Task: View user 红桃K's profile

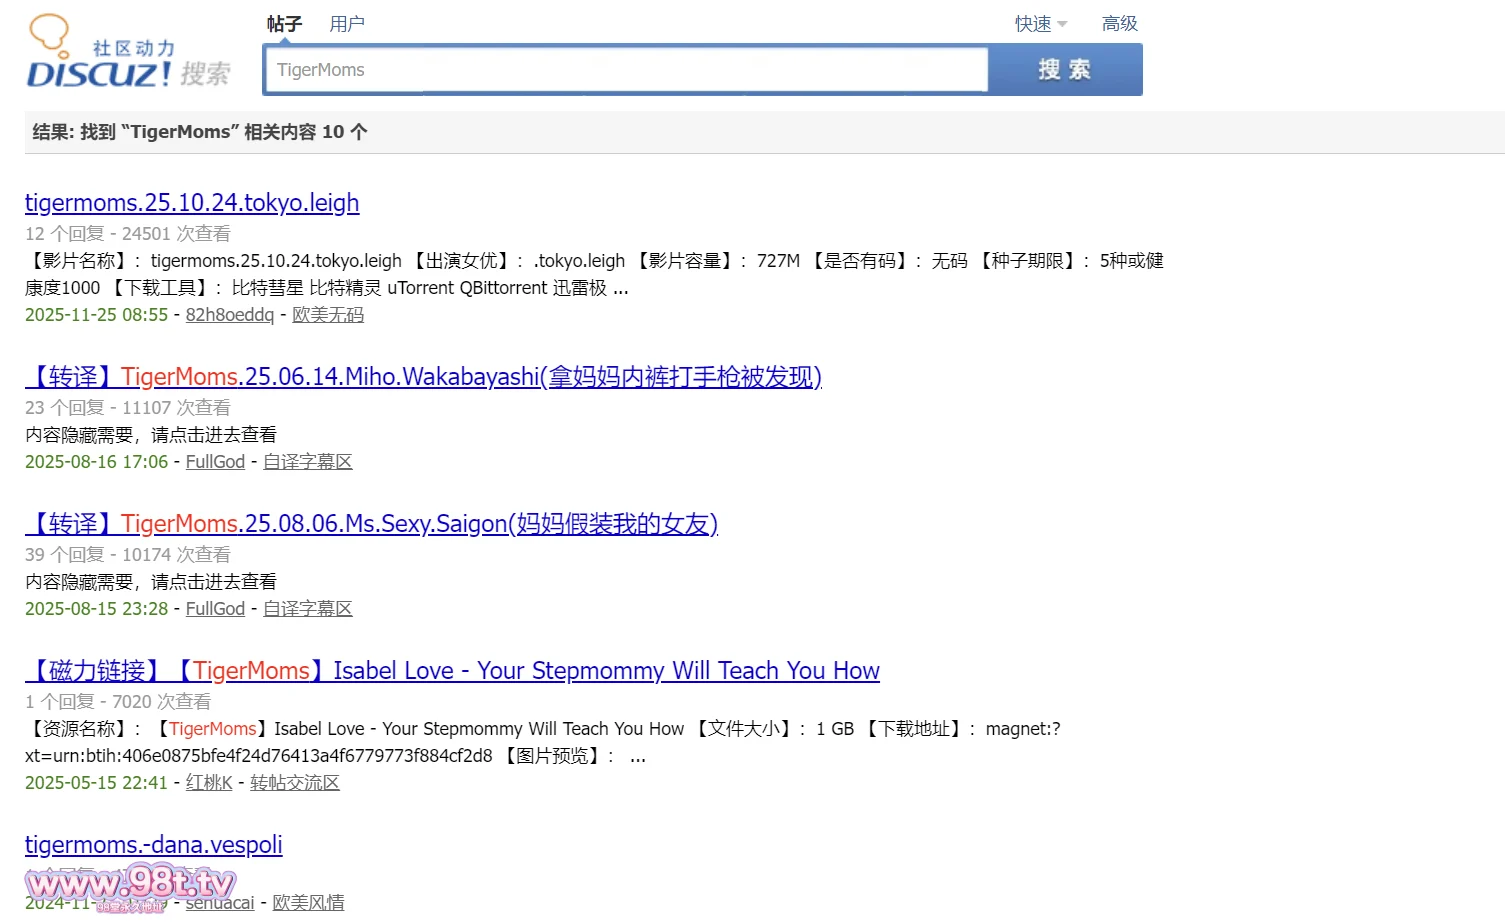Action: [x=209, y=783]
